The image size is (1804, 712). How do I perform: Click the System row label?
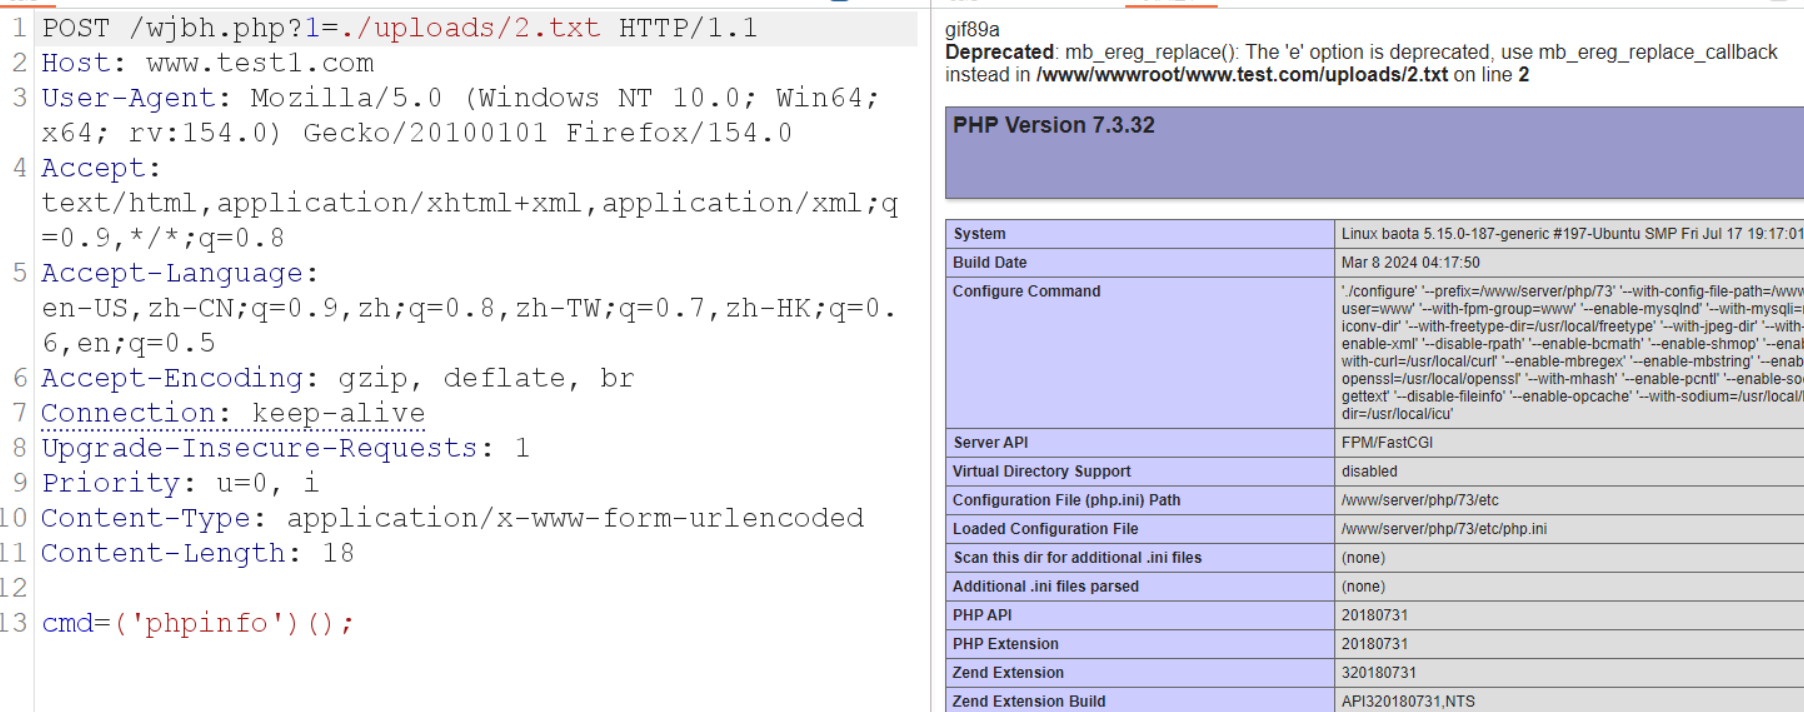click(x=979, y=234)
